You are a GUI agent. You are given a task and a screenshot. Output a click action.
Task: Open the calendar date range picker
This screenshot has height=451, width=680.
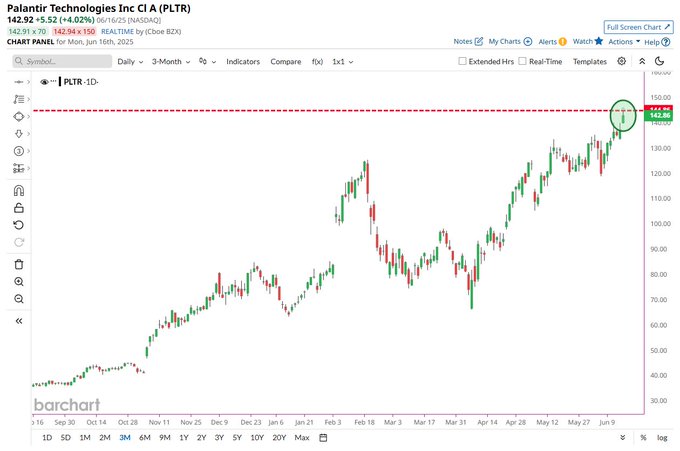coord(323,438)
